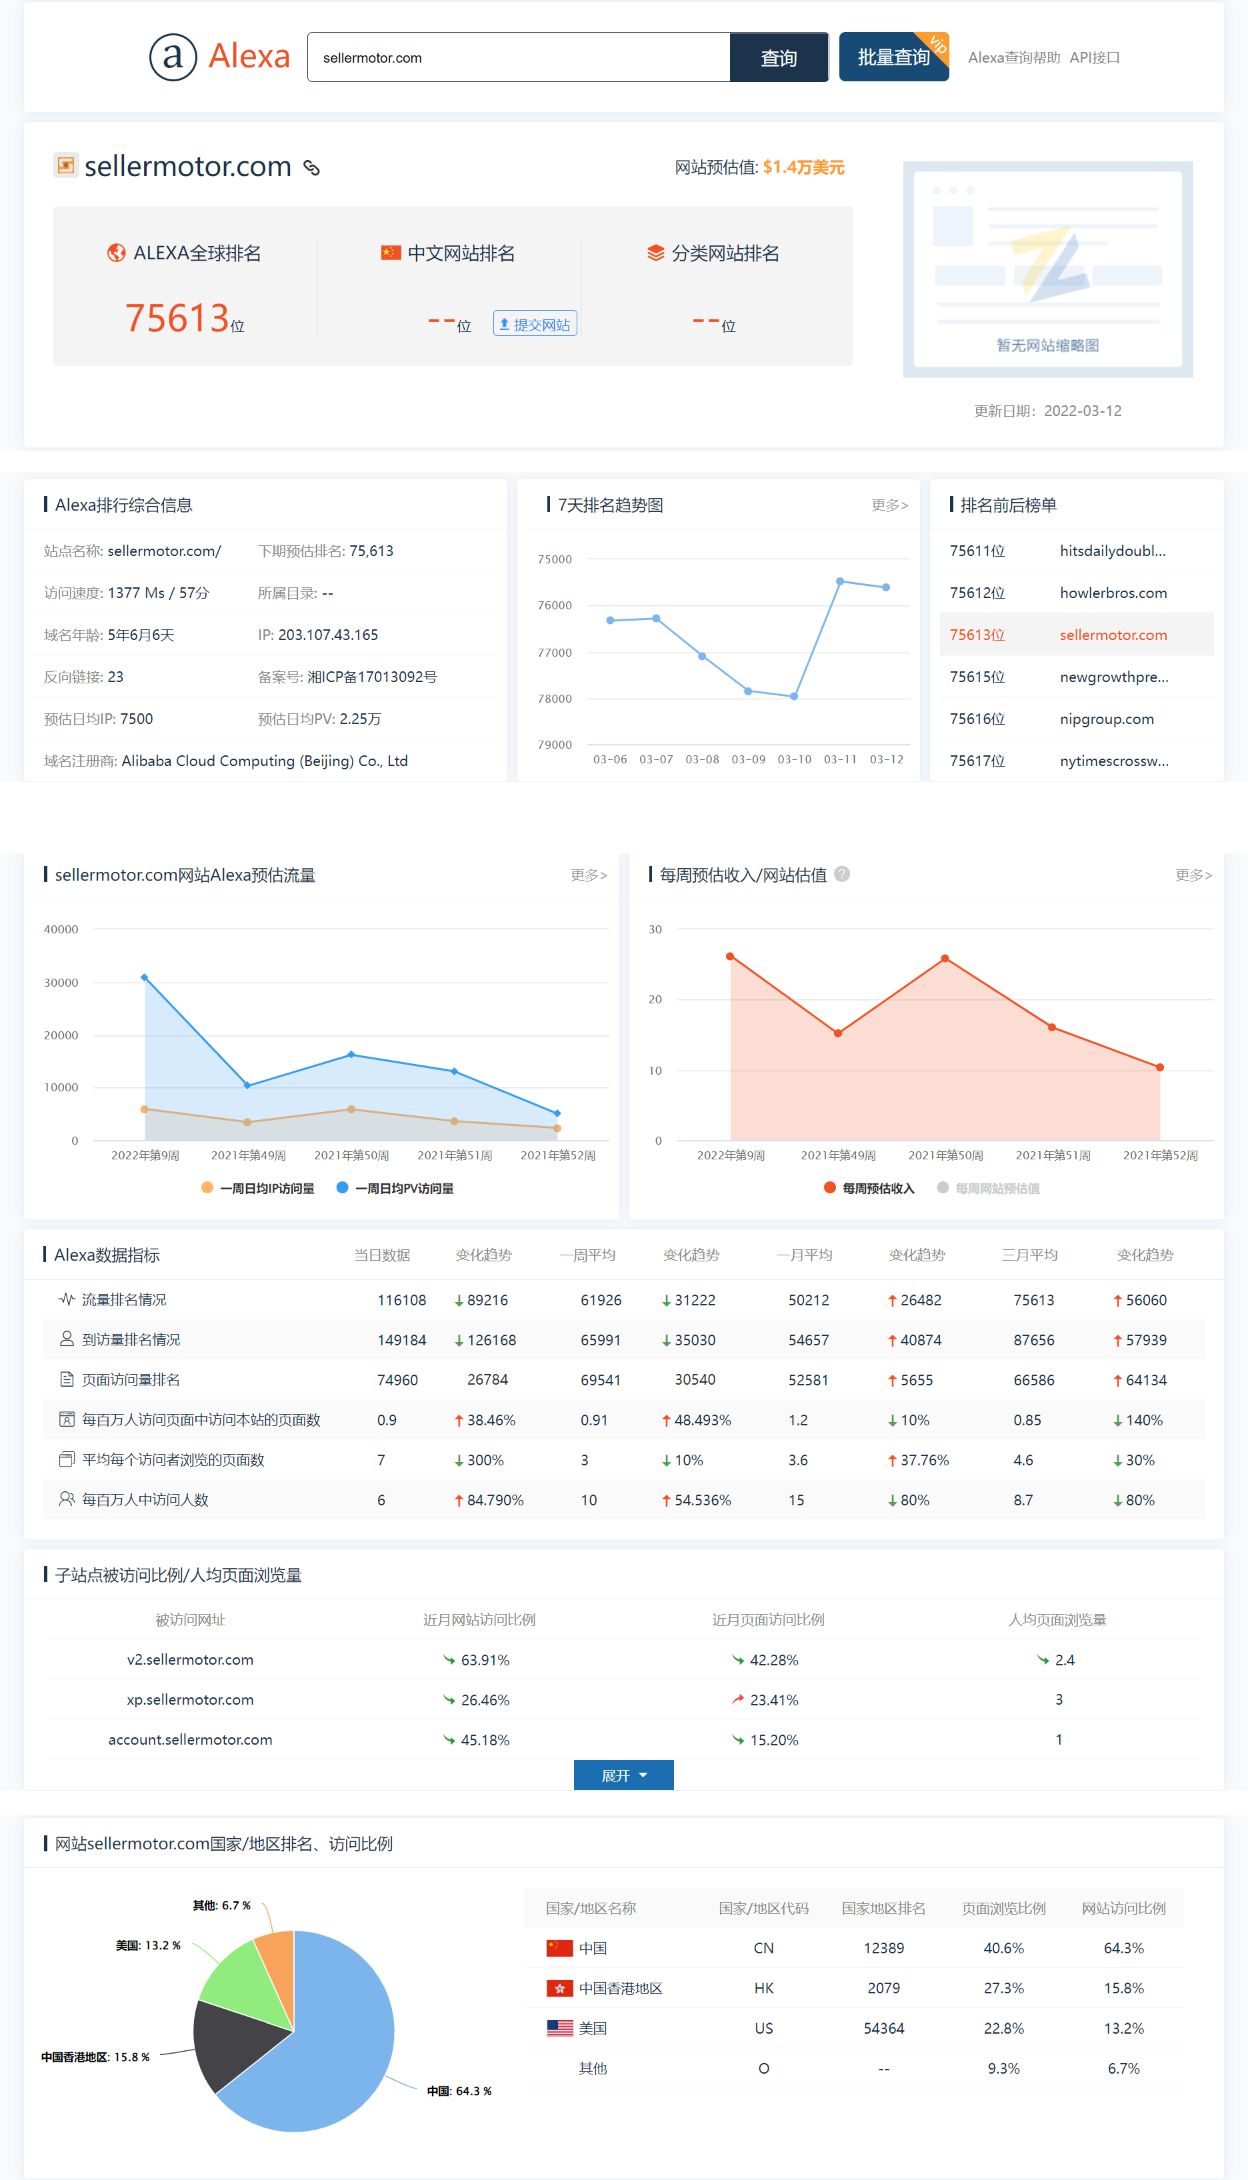Open 更多 link of 每周预估收入 chart
This screenshot has height=2180, width=1248.
click(x=1194, y=875)
